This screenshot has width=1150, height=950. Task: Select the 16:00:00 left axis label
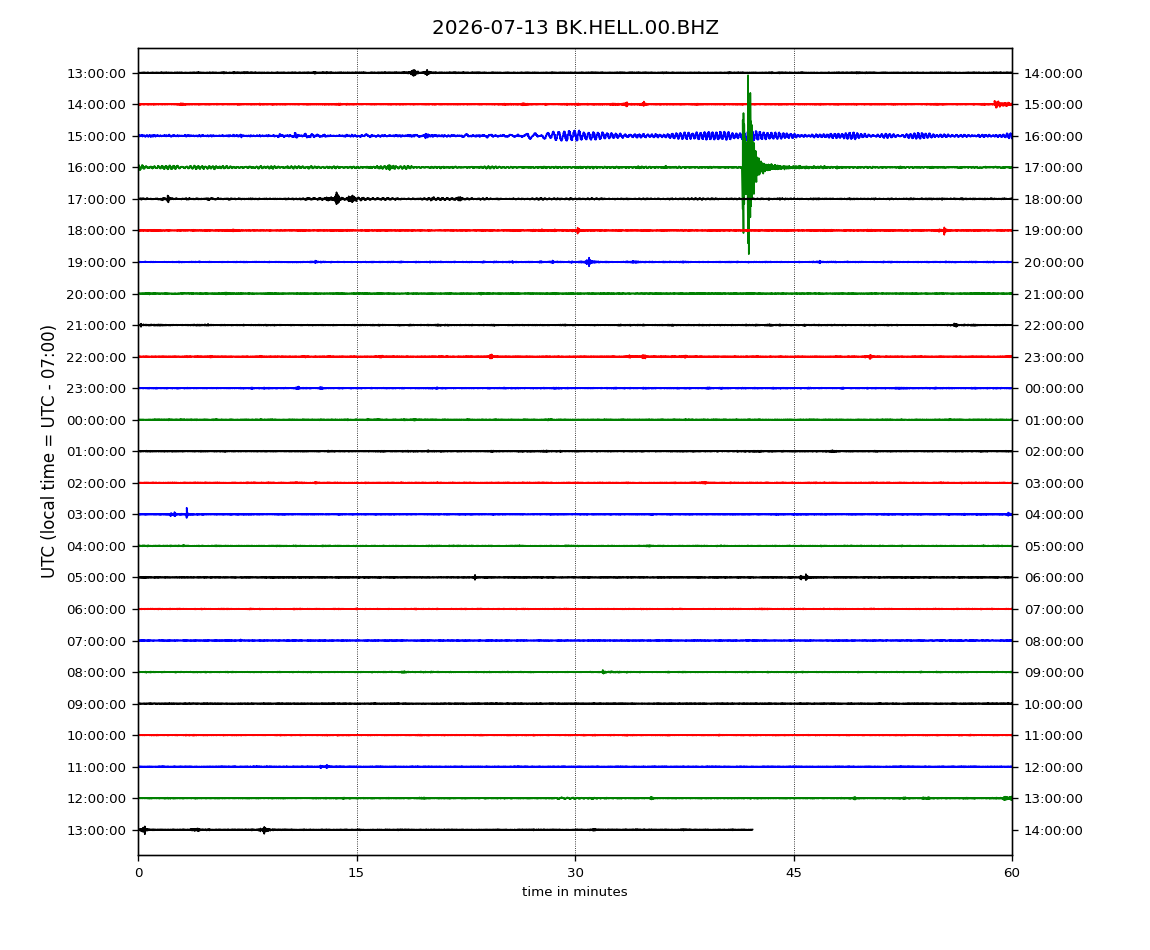tap(96, 168)
